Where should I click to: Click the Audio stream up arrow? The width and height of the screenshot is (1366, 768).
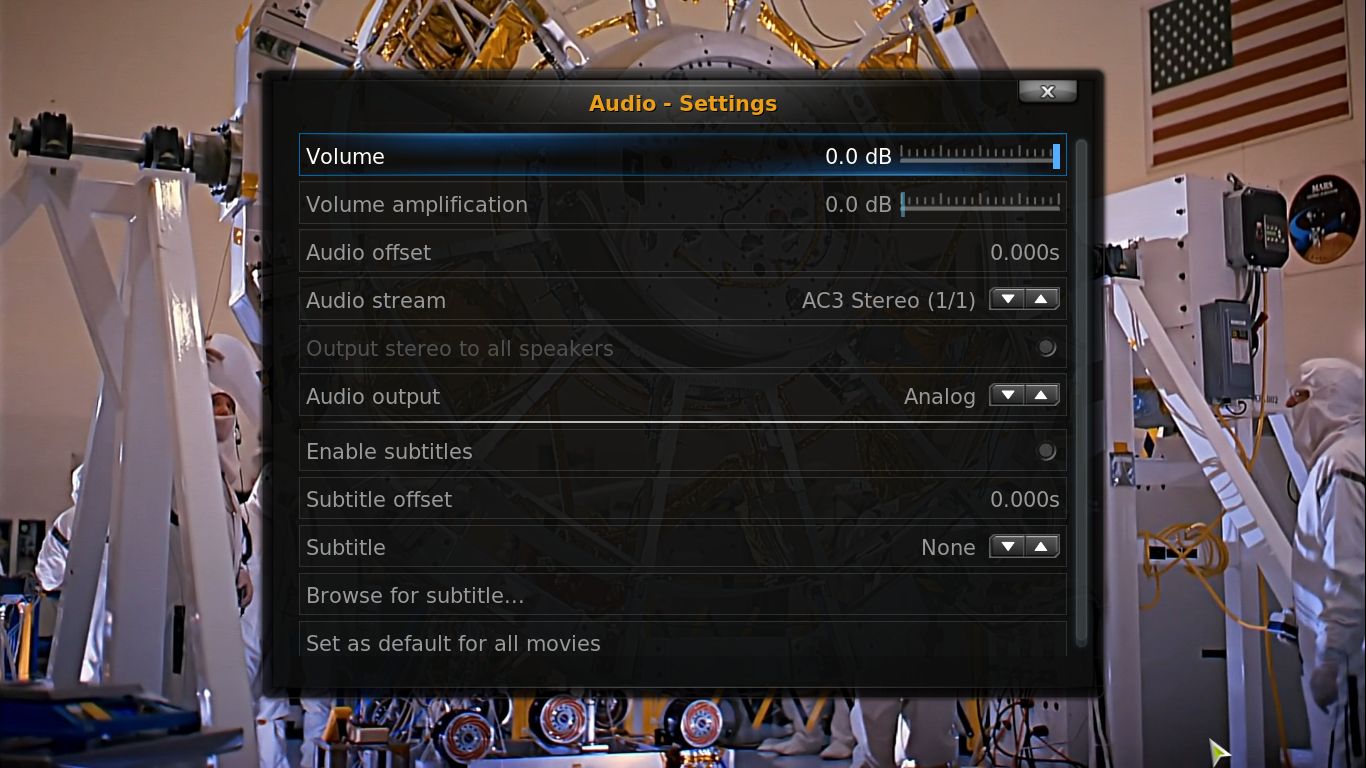click(x=1042, y=300)
